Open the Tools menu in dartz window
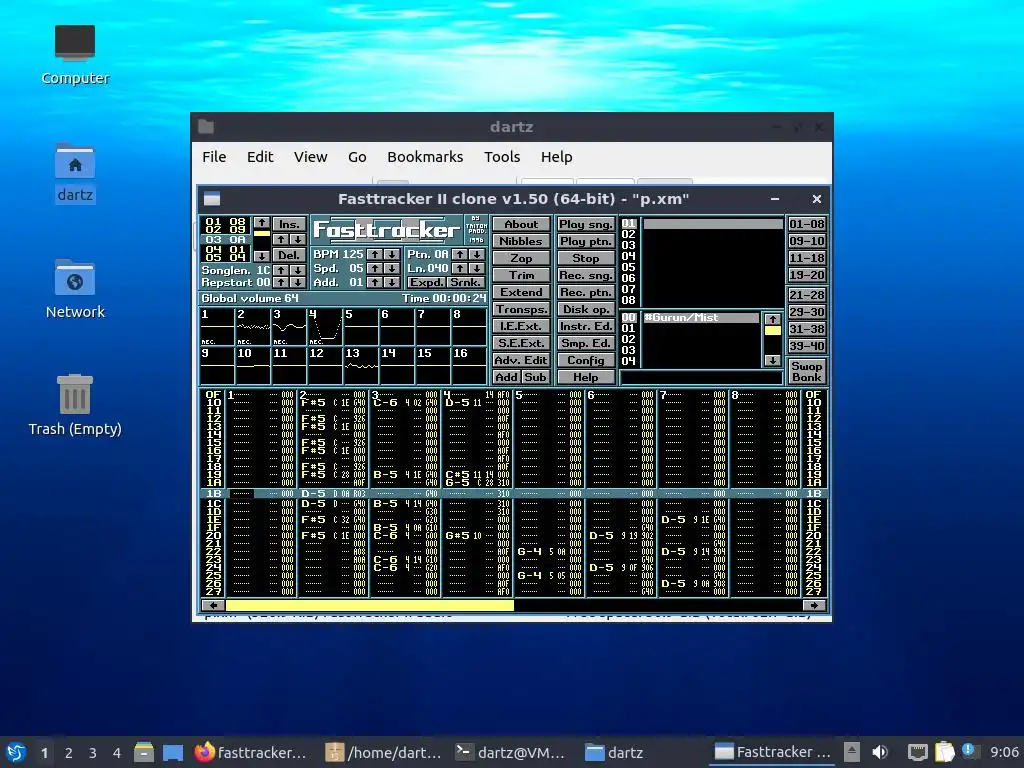The width and height of the screenshot is (1024, 768). 502,157
